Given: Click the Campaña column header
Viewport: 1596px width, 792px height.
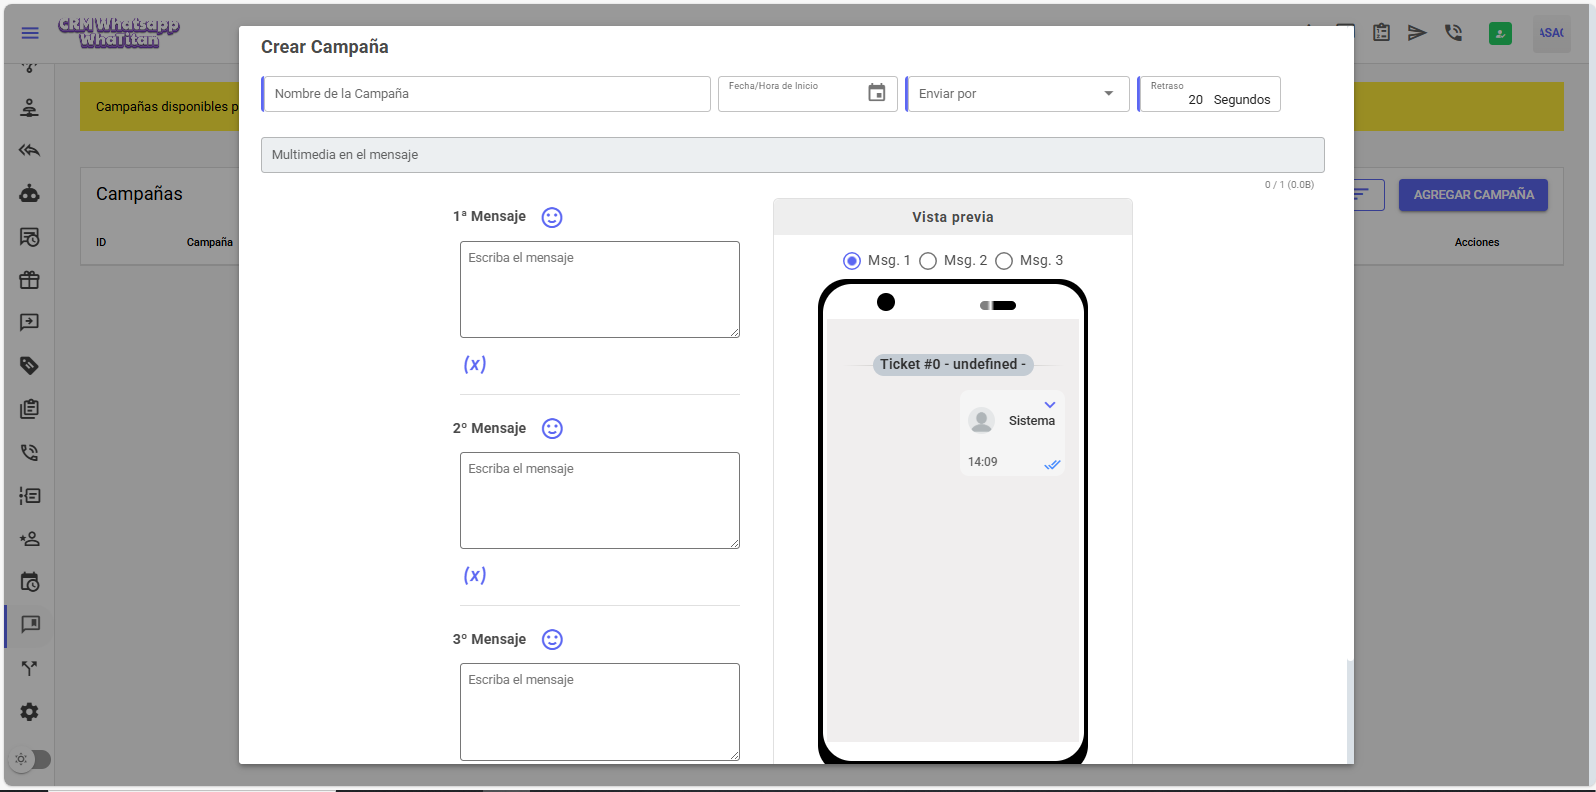Looking at the screenshot, I should tap(210, 242).
